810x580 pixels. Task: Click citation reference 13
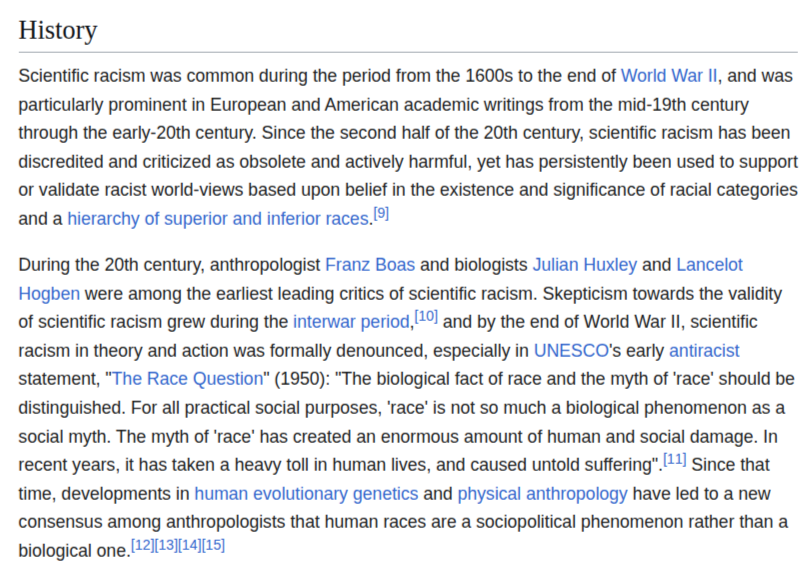166,545
